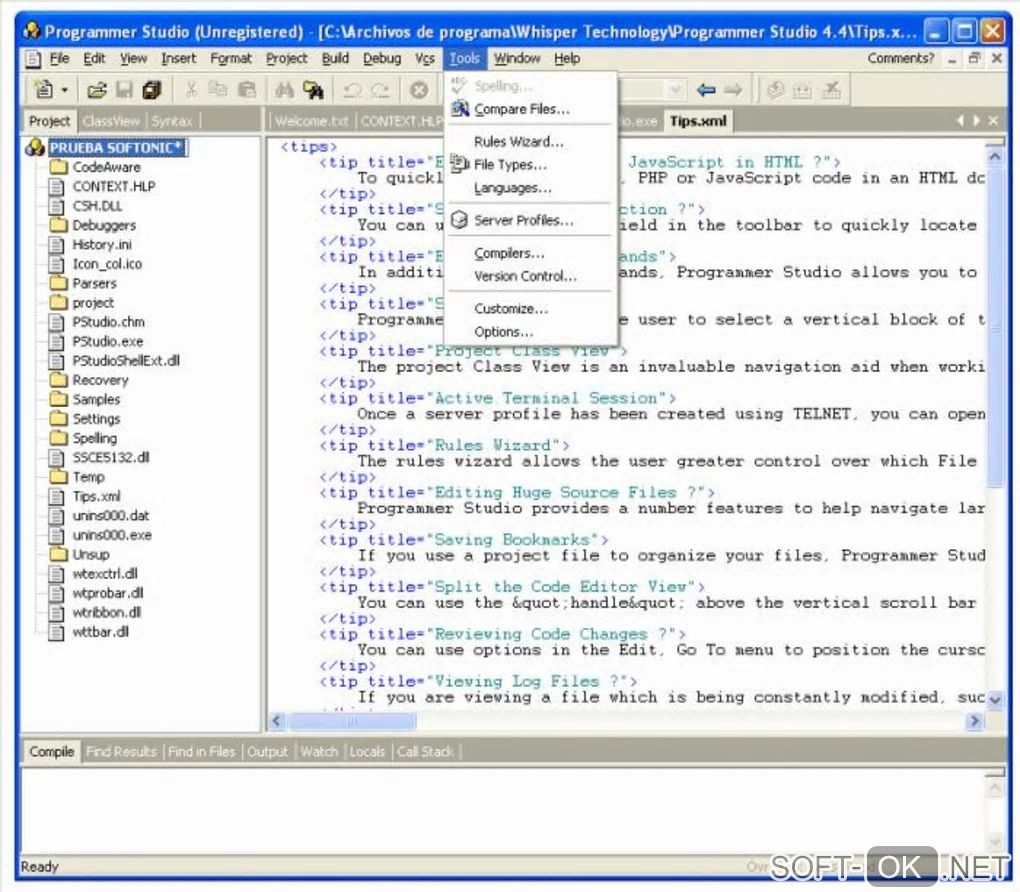1020x892 pixels.
Task: Choose Rules Wizard from Tools menu
Action: tap(518, 142)
